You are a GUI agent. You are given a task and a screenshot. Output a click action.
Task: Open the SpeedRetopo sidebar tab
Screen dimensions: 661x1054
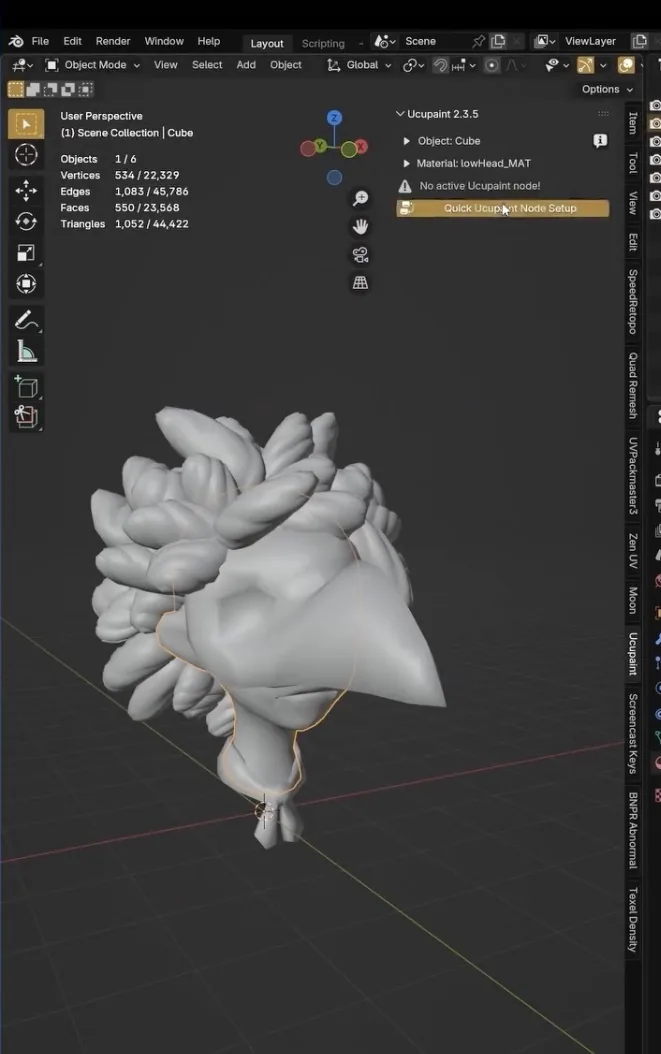click(633, 301)
